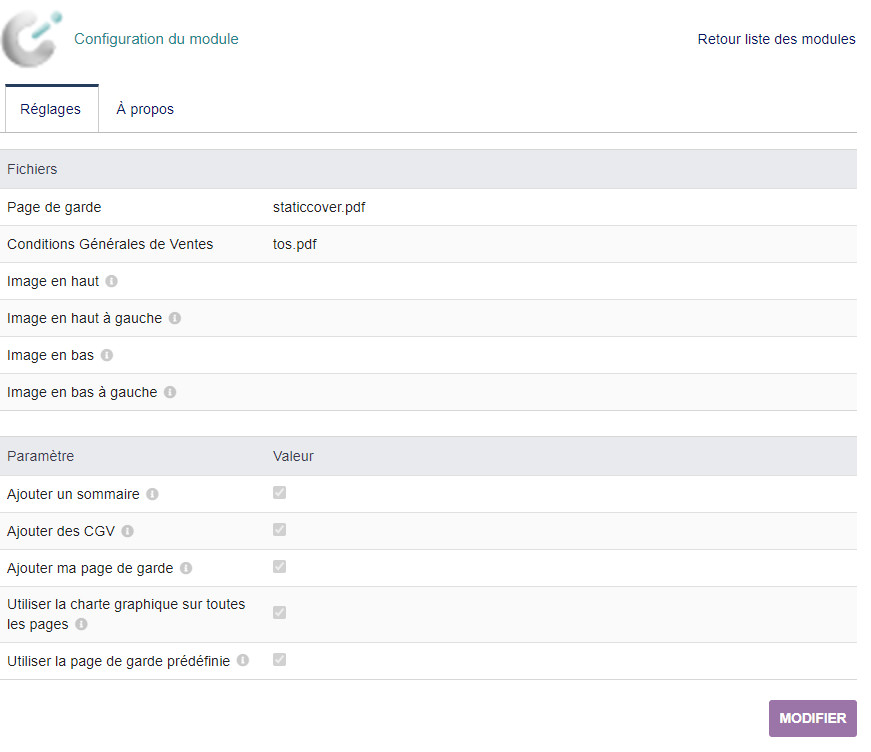Click info icon next to Ajouter un sommaire
Image resolution: width=871 pixels, height=752 pixels.
pos(152,494)
